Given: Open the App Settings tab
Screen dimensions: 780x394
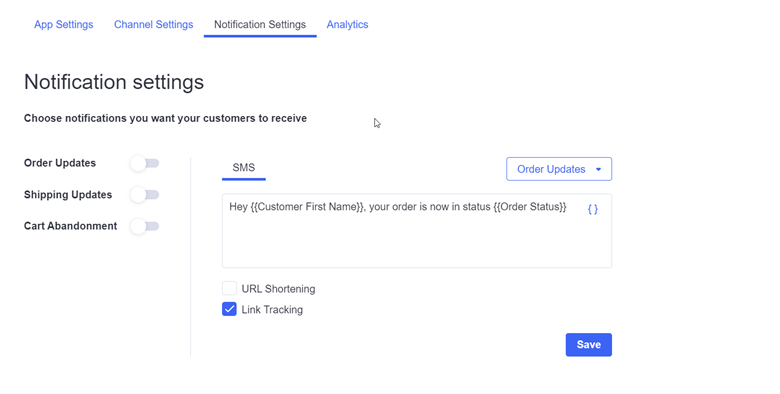Looking at the screenshot, I should pos(64,24).
